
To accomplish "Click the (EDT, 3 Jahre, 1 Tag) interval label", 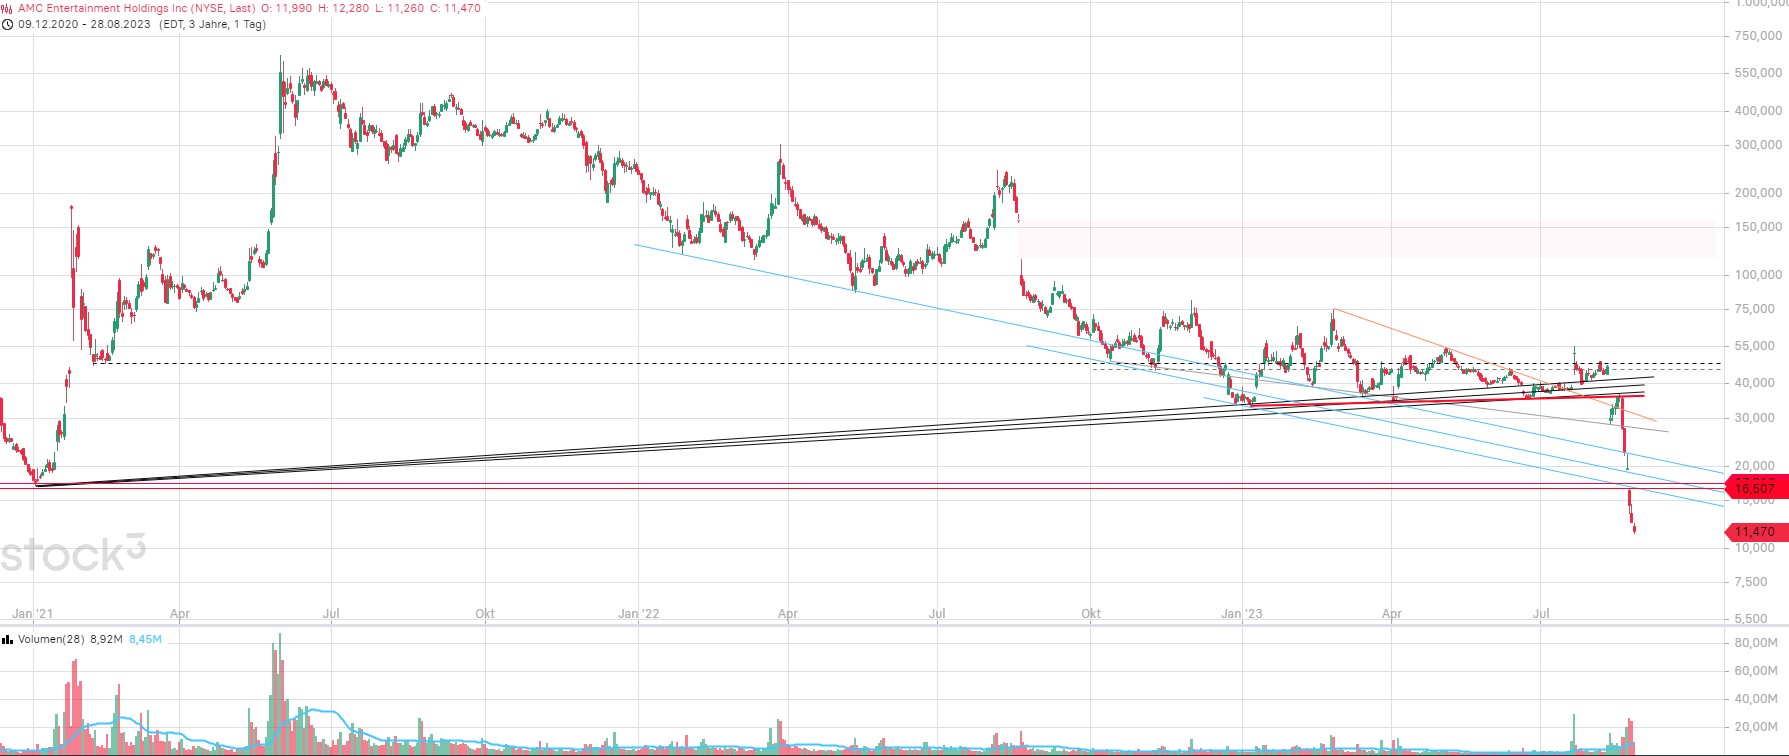I will (x=213, y=24).
